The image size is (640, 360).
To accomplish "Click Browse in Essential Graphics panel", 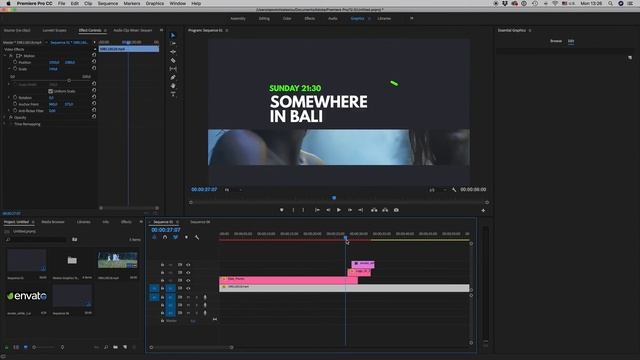I will 556,41.
